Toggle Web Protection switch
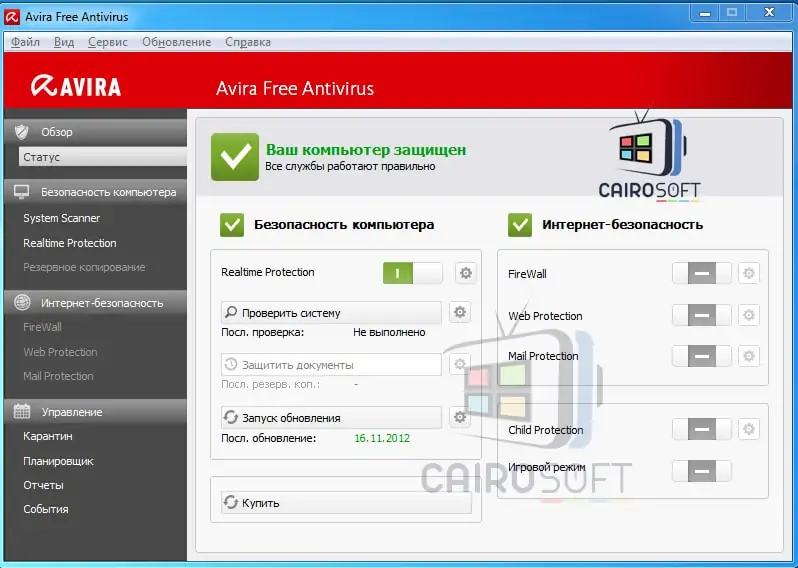The height and width of the screenshot is (568, 798). pos(701,315)
